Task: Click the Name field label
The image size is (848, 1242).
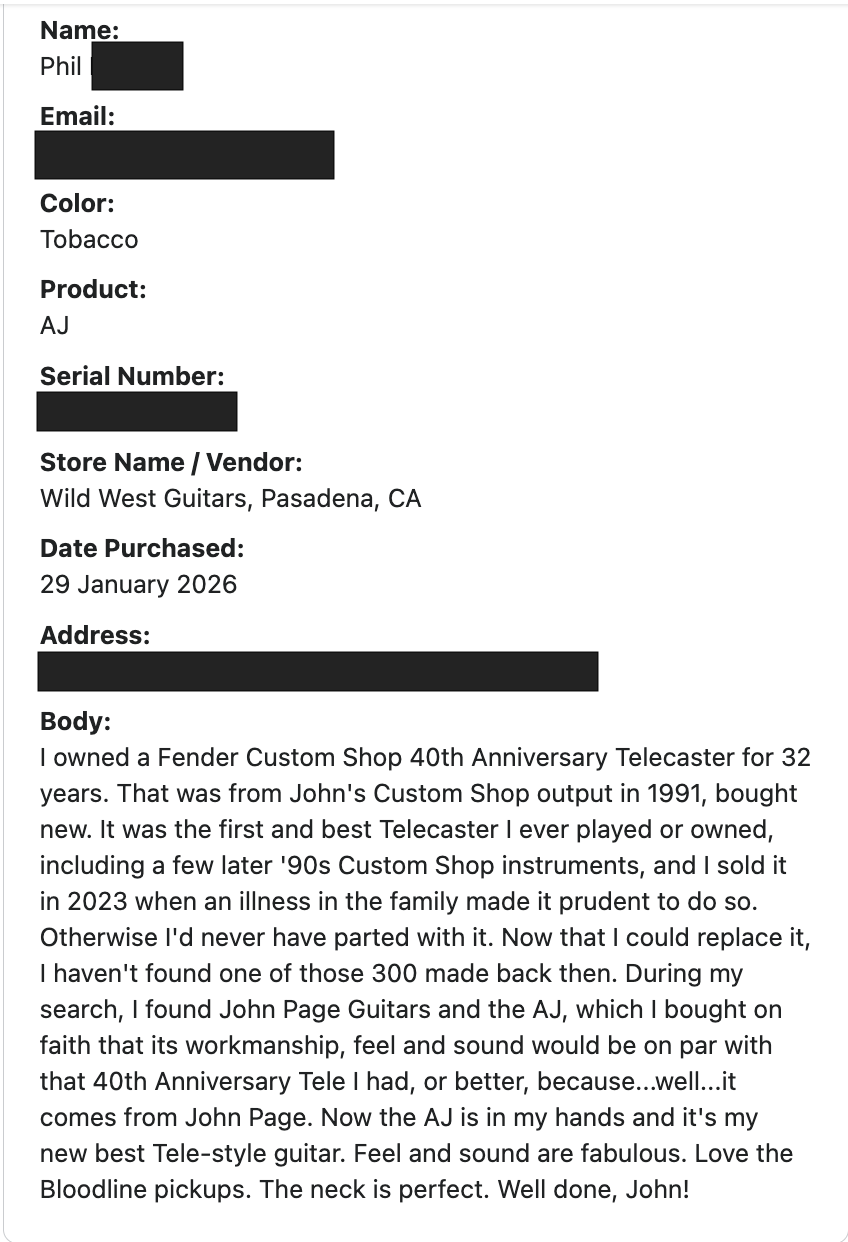Action: click(79, 30)
